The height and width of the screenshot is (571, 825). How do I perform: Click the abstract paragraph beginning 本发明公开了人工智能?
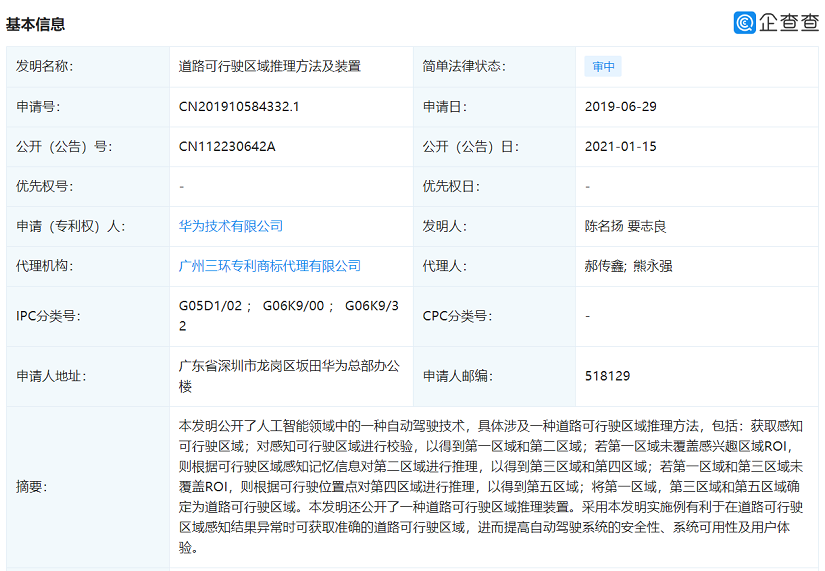pyautogui.click(x=491, y=486)
